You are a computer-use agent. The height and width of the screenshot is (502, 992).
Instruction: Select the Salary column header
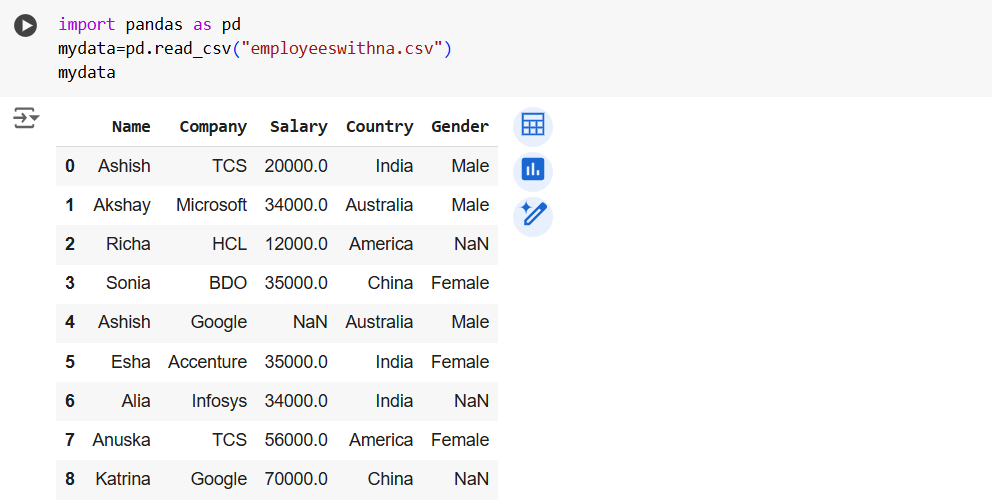(298, 127)
